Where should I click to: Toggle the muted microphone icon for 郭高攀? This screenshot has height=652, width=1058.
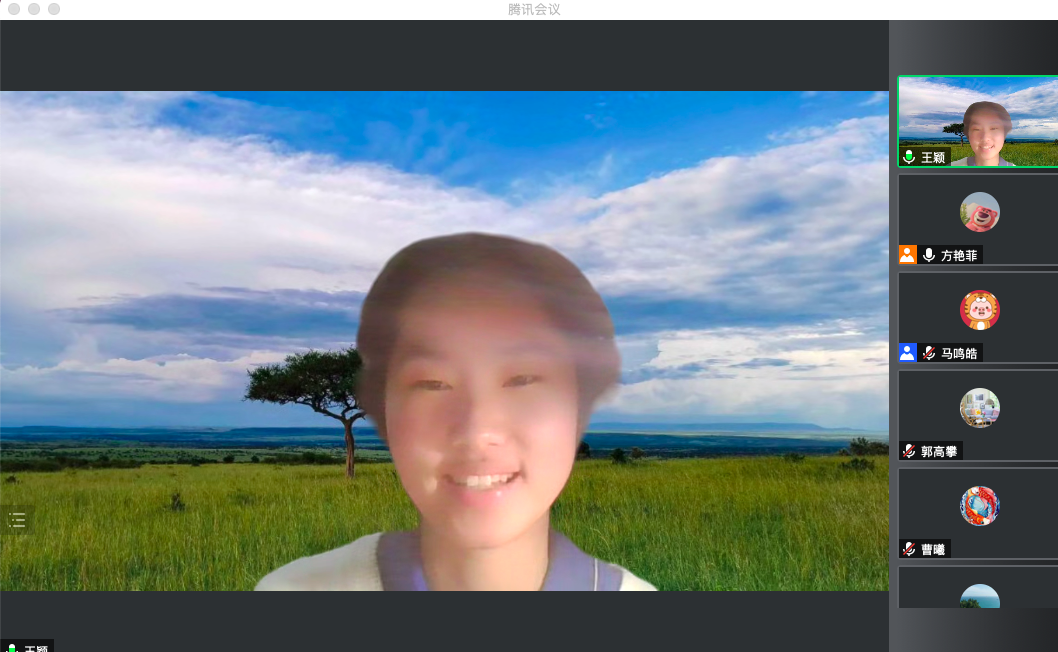[909, 451]
